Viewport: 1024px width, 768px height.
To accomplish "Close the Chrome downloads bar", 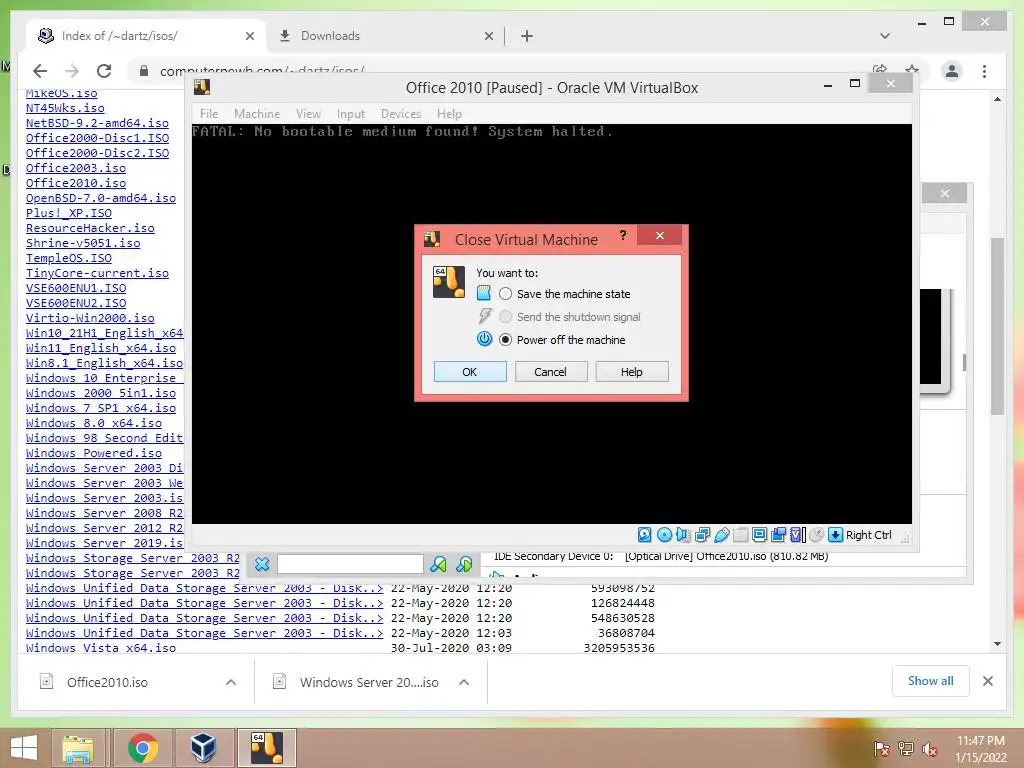I will (x=988, y=681).
